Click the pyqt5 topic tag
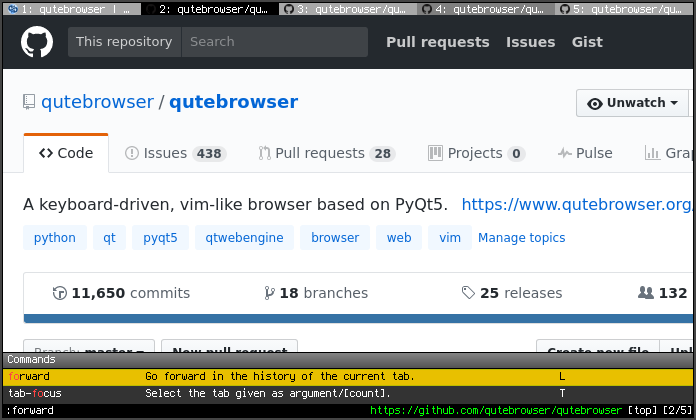Screen dimensions: 696x420 pyautogui.click(x=160, y=238)
